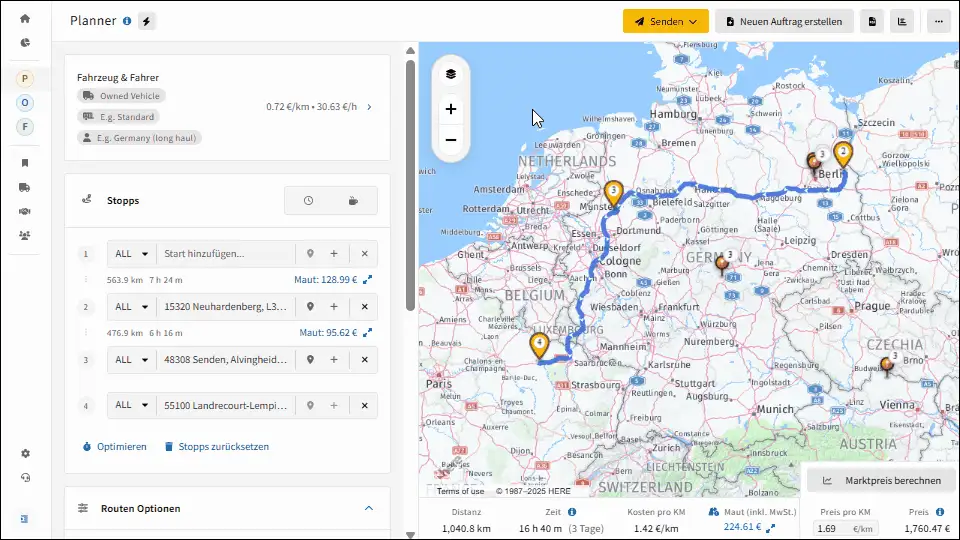
Task: Click the drag handle of stop 4
Action: click(x=86, y=405)
